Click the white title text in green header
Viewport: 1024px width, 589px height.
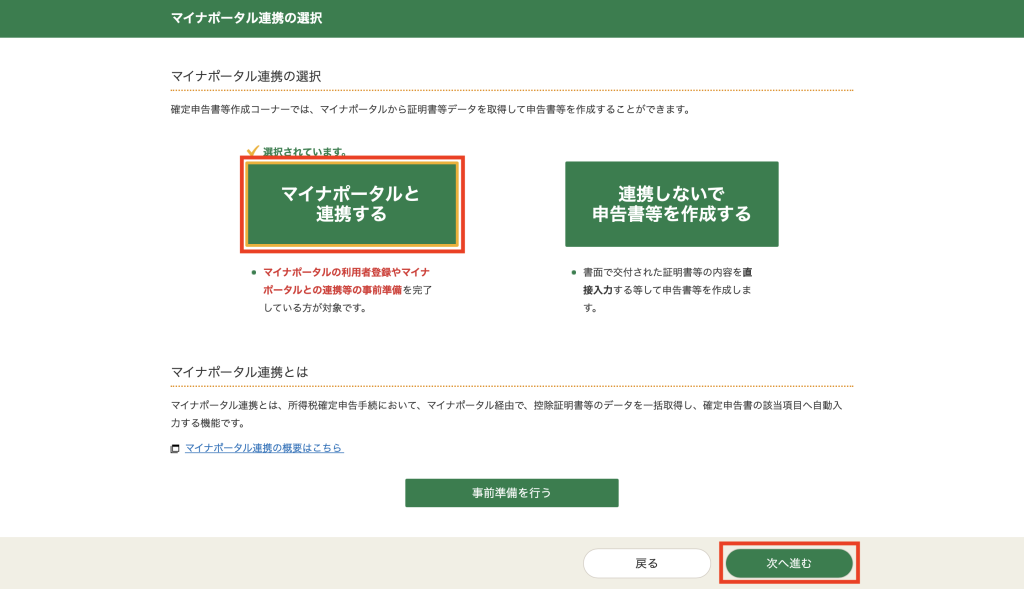click(247, 18)
